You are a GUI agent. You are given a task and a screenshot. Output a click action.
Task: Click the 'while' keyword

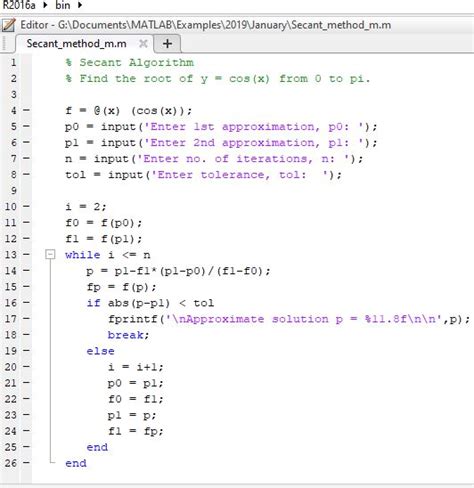pos(83,255)
